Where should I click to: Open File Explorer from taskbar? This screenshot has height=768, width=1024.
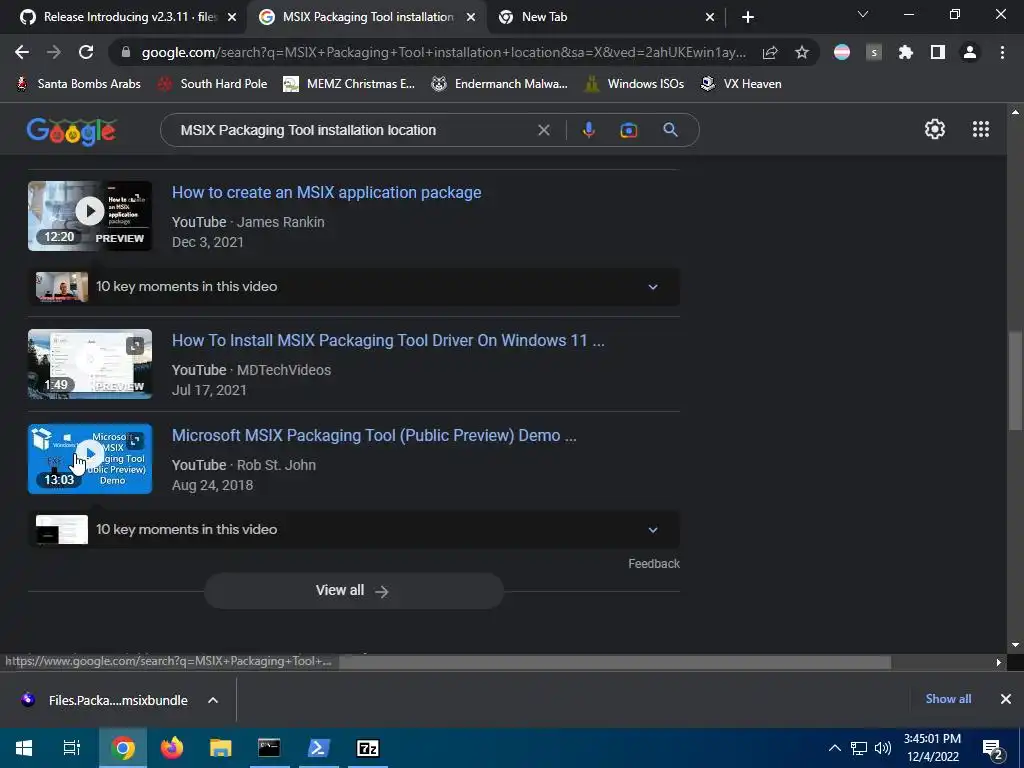pyautogui.click(x=220, y=748)
